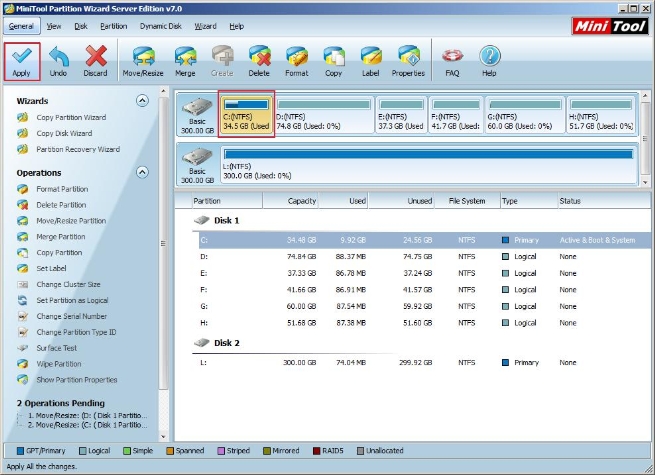Choose Delete Partition operation

(61, 205)
